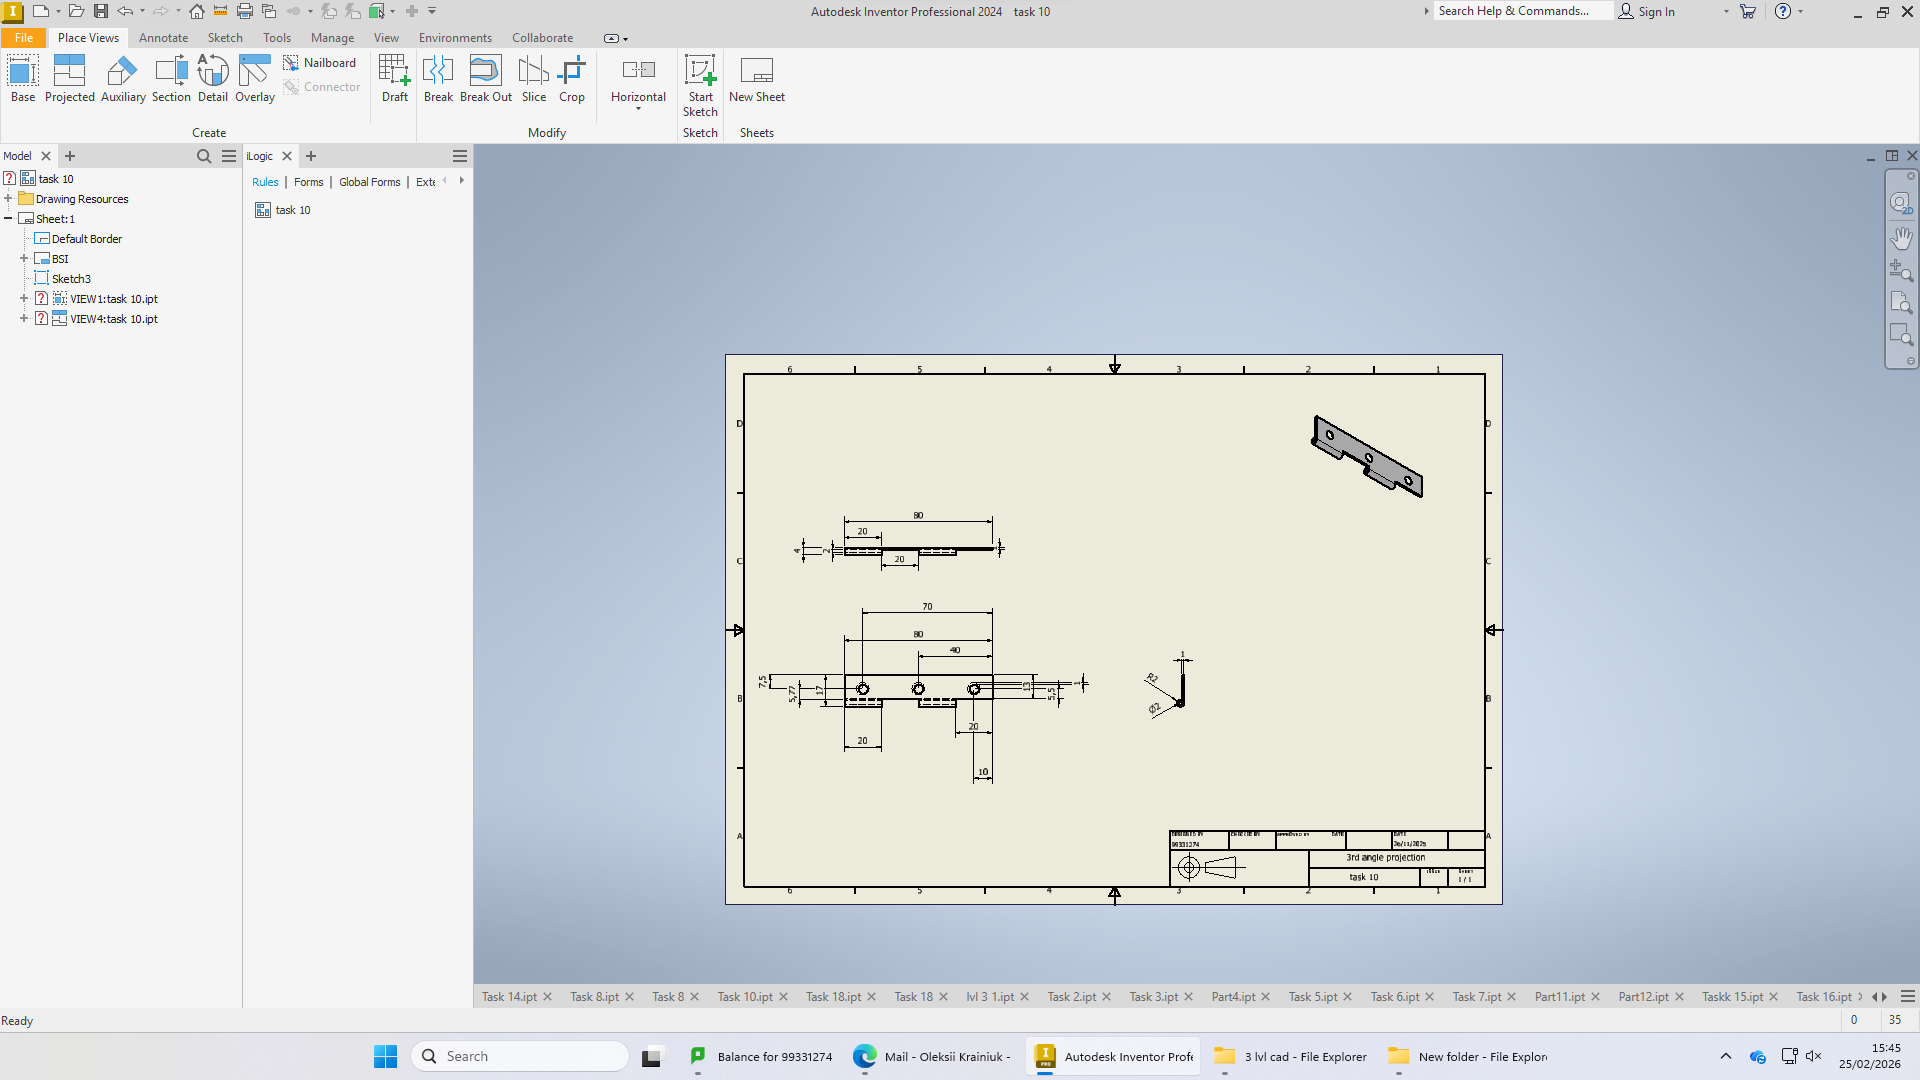Click the Windows taskbar Search box
1920x1080 pixels.
click(520, 1056)
